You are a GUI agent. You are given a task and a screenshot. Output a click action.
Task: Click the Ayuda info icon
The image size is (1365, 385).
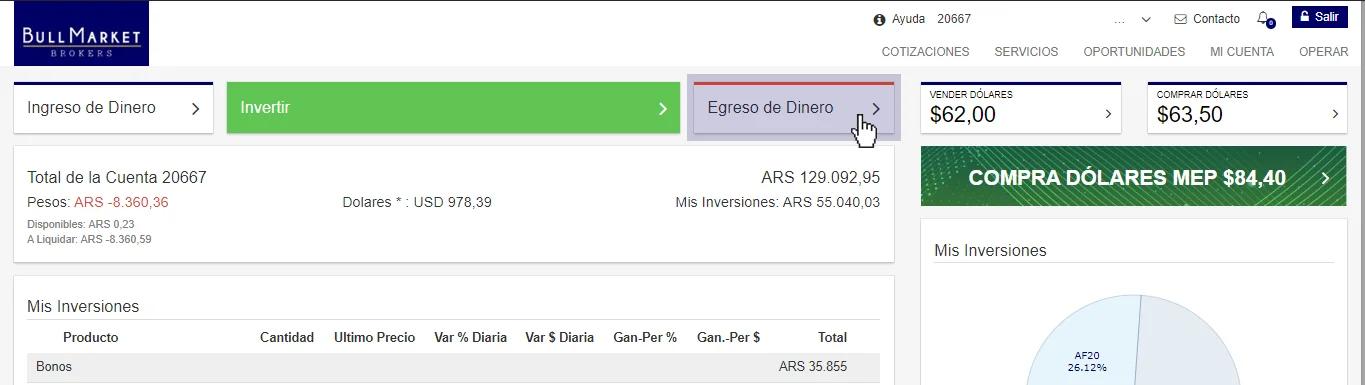pos(879,19)
